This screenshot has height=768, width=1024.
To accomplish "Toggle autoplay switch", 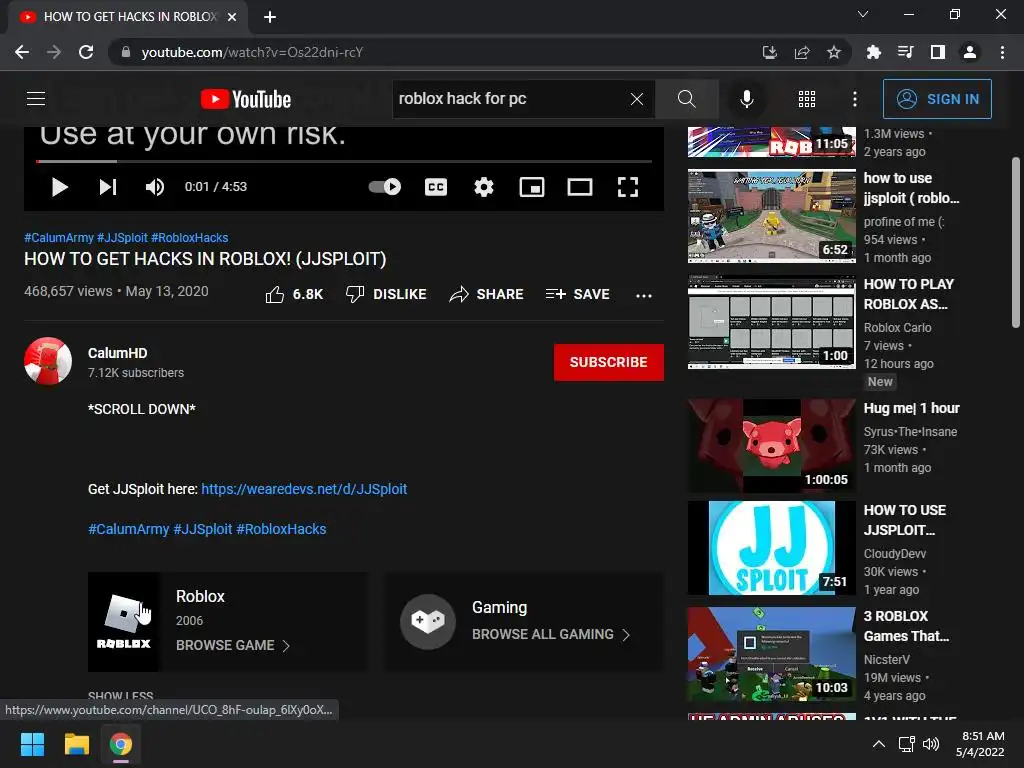I will coord(385,187).
